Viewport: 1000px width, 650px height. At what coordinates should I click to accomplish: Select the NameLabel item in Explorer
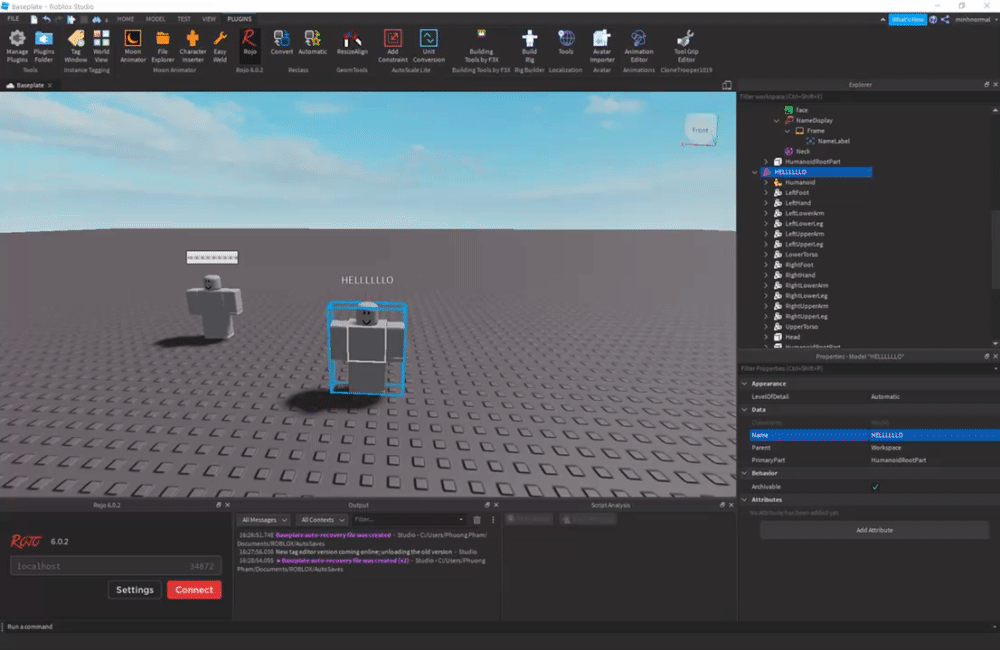tap(833, 141)
